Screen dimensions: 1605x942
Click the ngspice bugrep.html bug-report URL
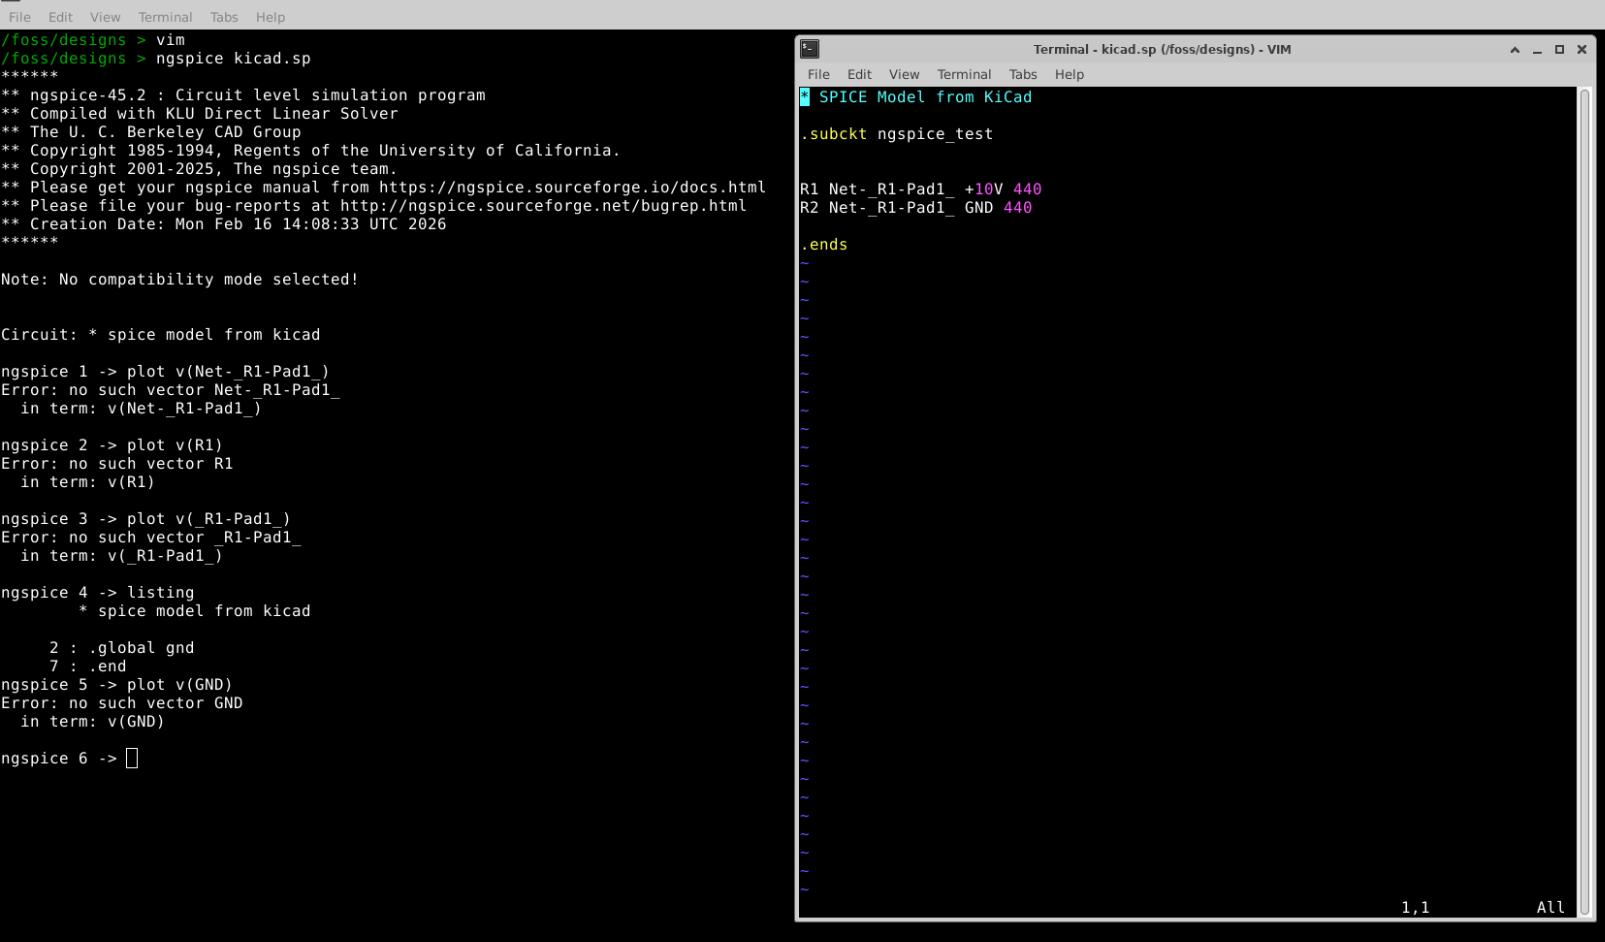coord(543,206)
